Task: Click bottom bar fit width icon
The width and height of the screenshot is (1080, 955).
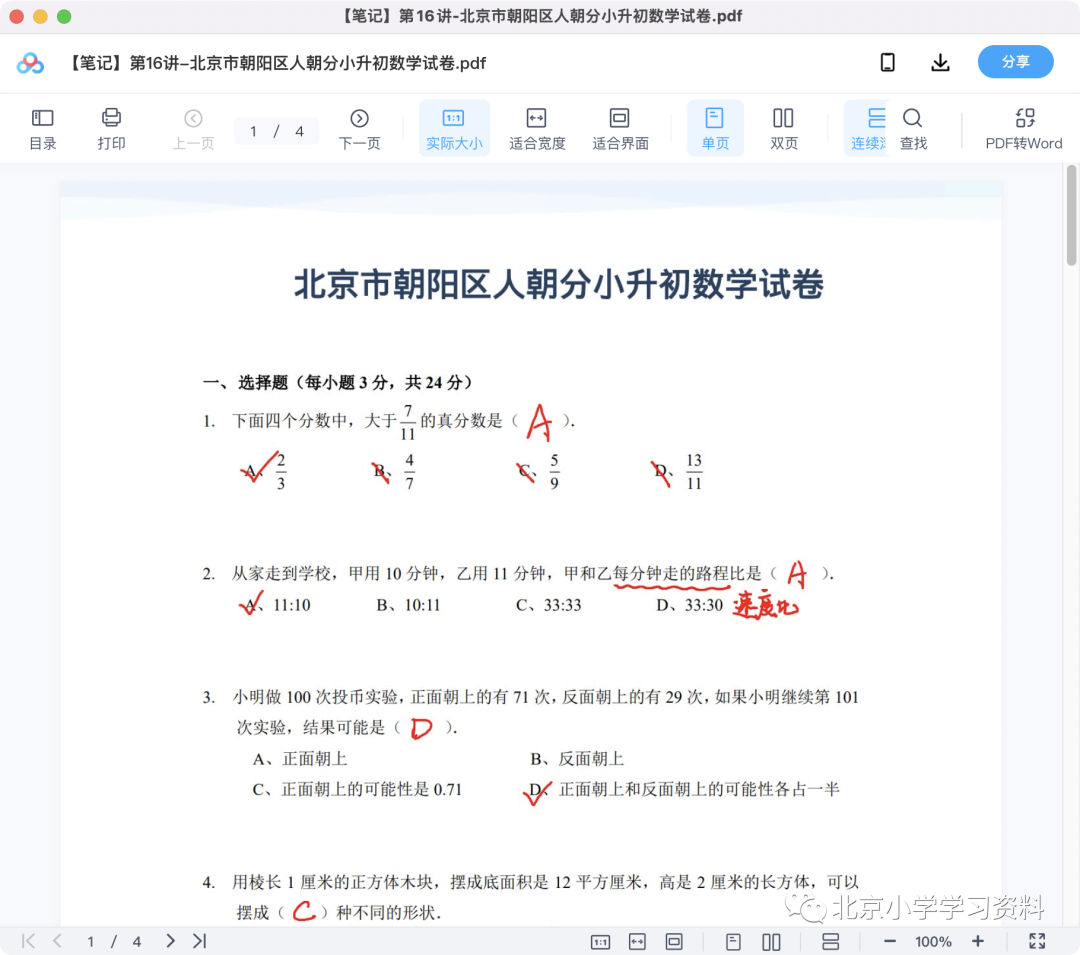Action: [637, 941]
